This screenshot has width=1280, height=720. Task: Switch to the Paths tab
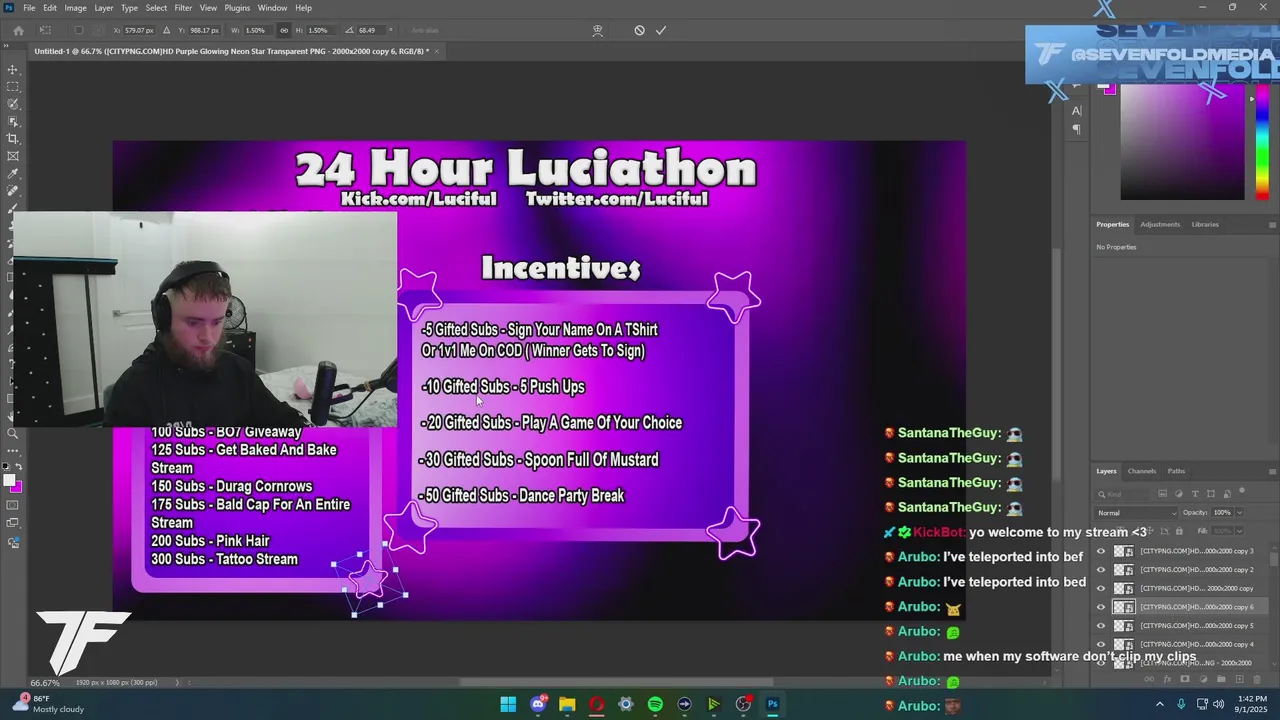click(x=1176, y=471)
